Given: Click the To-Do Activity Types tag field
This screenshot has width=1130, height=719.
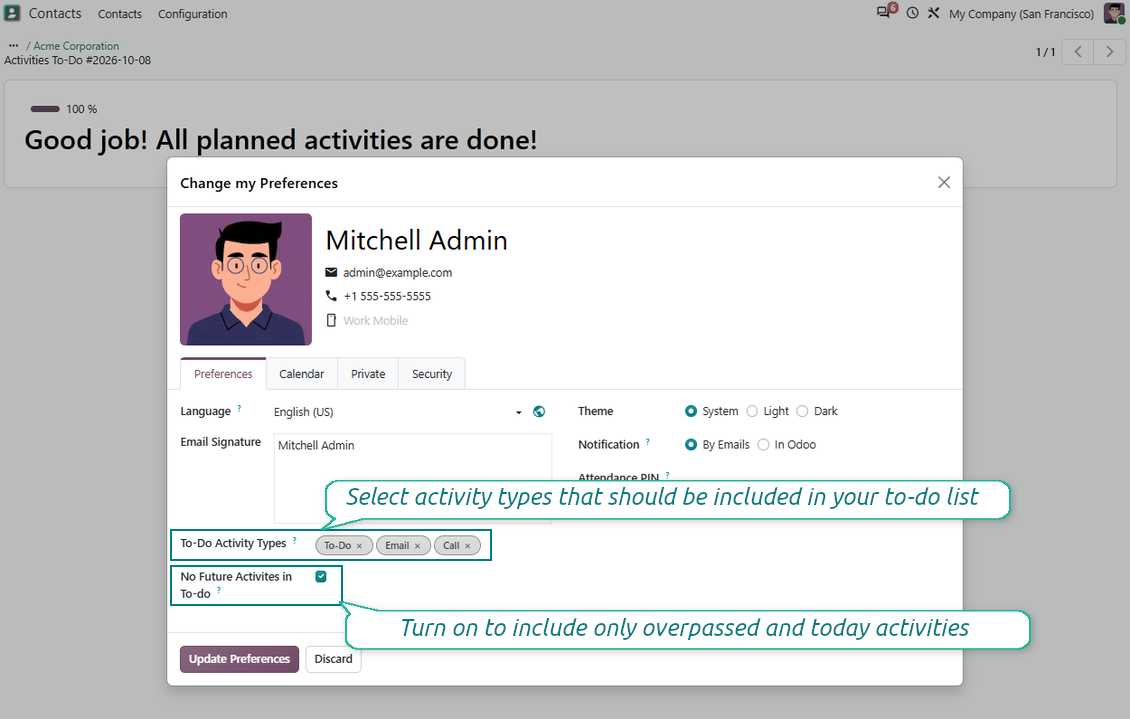Looking at the screenshot, I should [399, 545].
